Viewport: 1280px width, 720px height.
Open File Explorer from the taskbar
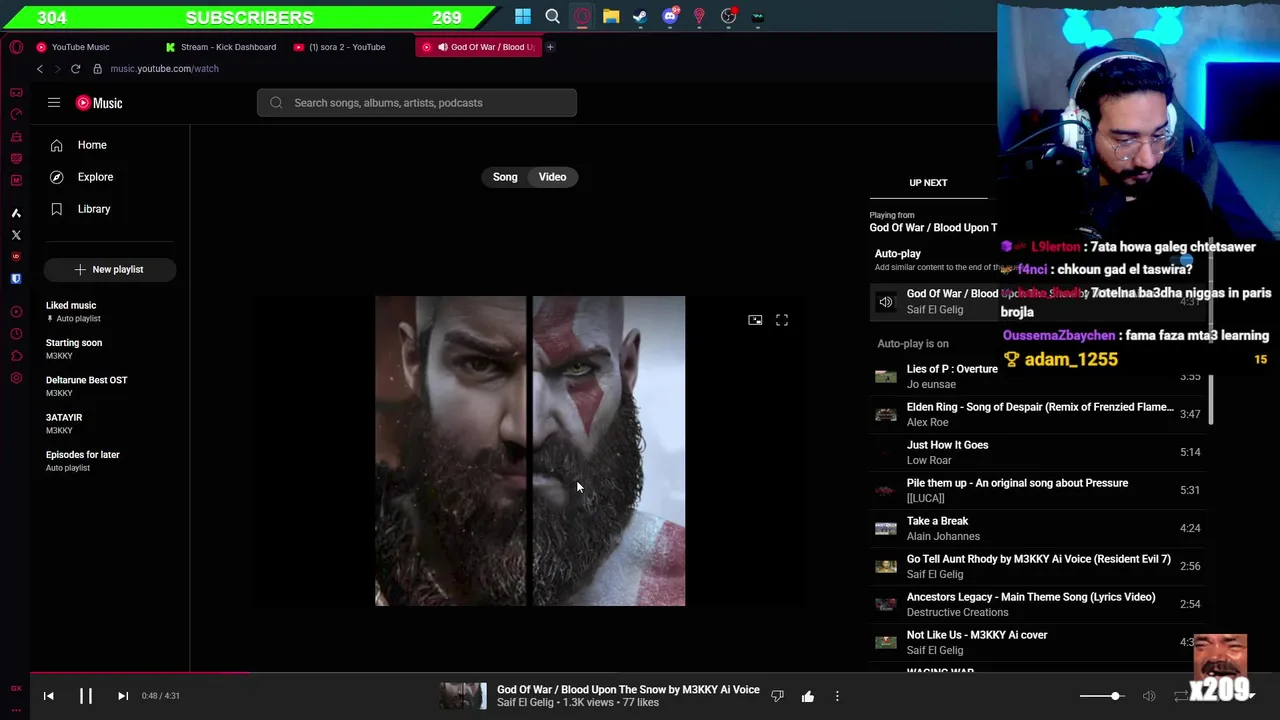(x=611, y=16)
